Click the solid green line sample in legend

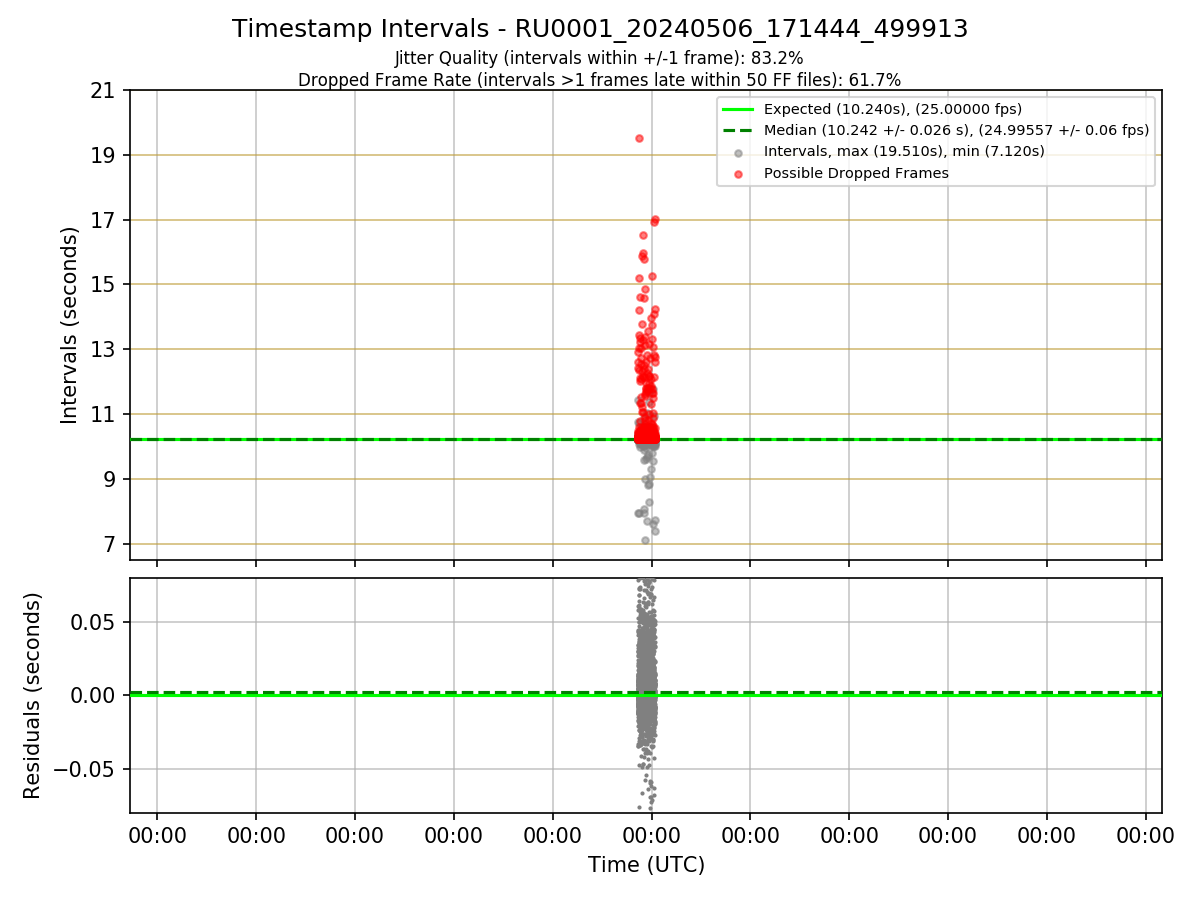[738, 109]
